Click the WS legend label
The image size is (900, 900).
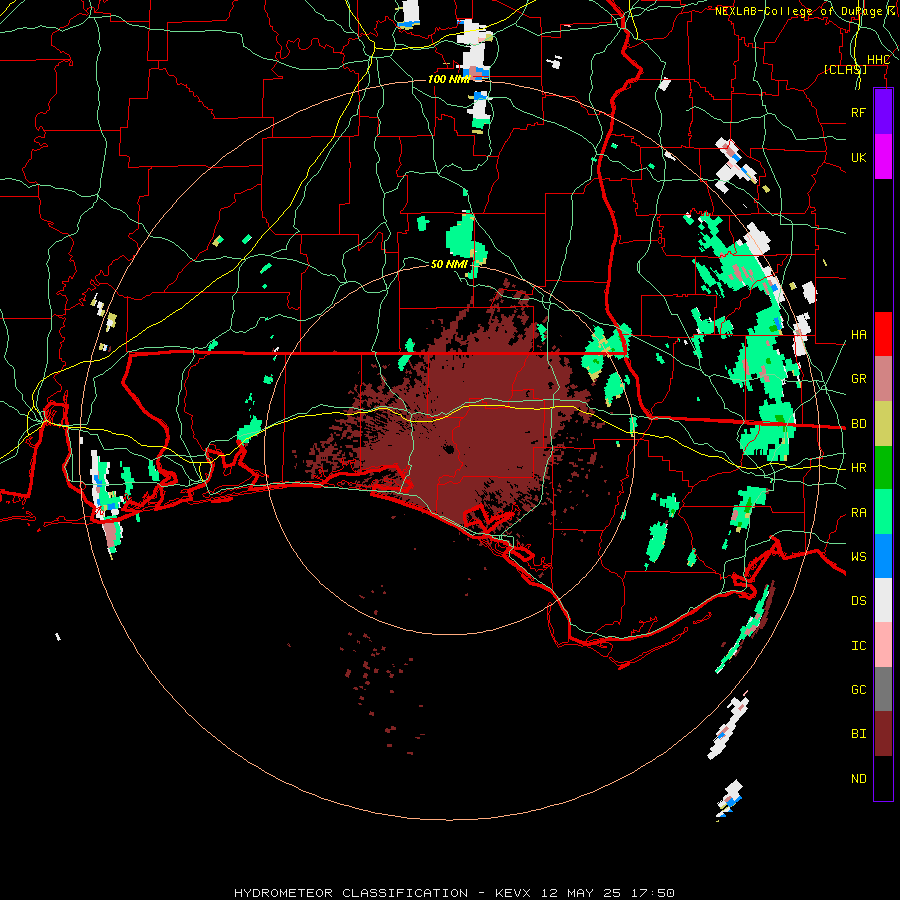(858, 557)
